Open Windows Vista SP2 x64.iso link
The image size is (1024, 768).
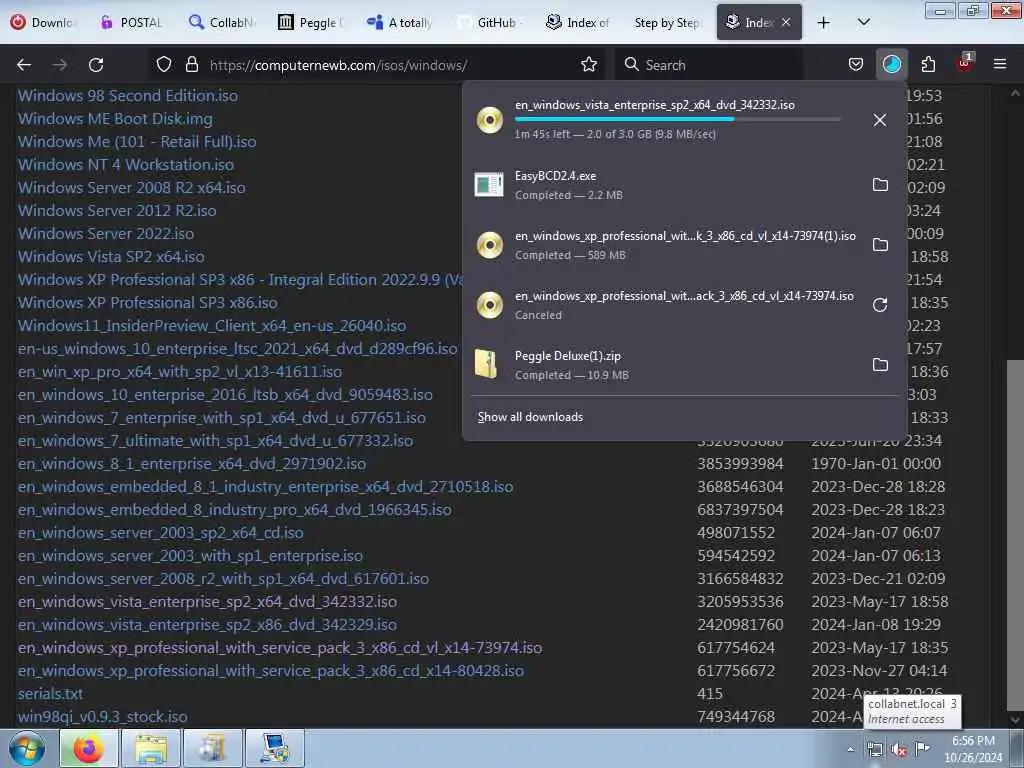pos(111,257)
